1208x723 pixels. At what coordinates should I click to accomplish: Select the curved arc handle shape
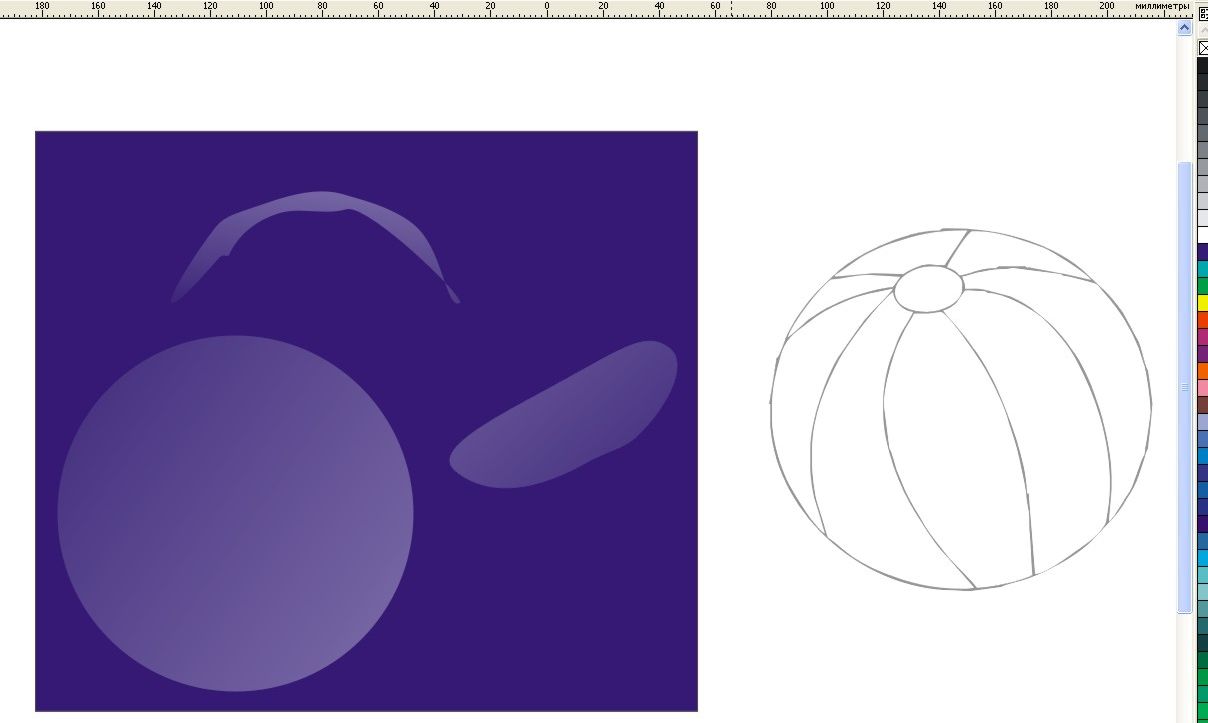click(320, 205)
